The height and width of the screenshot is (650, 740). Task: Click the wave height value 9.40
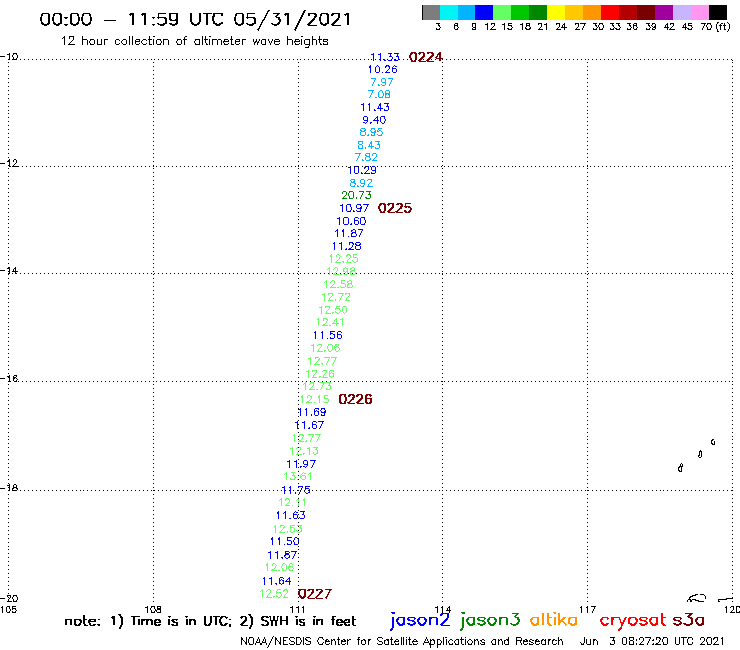tap(374, 120)
